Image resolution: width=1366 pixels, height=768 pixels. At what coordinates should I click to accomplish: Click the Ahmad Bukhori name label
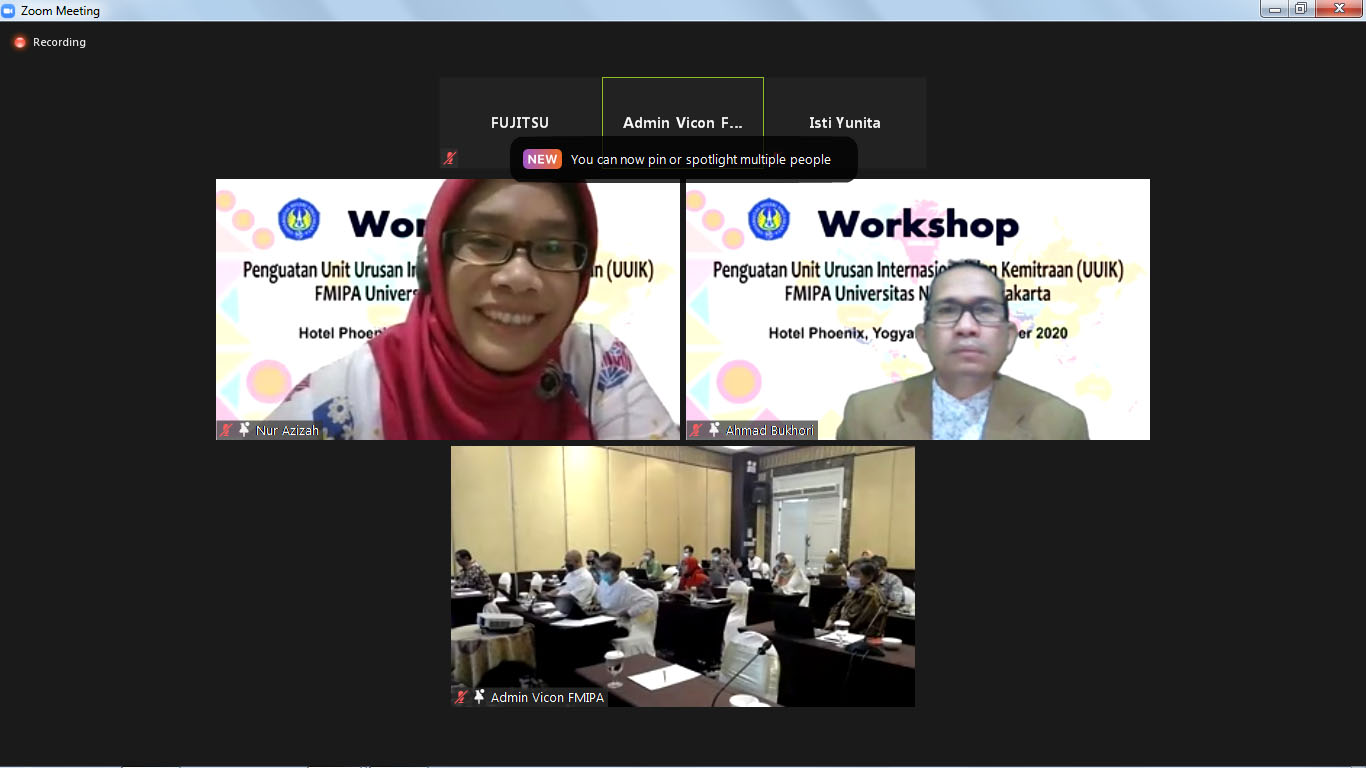pos(770,430)
